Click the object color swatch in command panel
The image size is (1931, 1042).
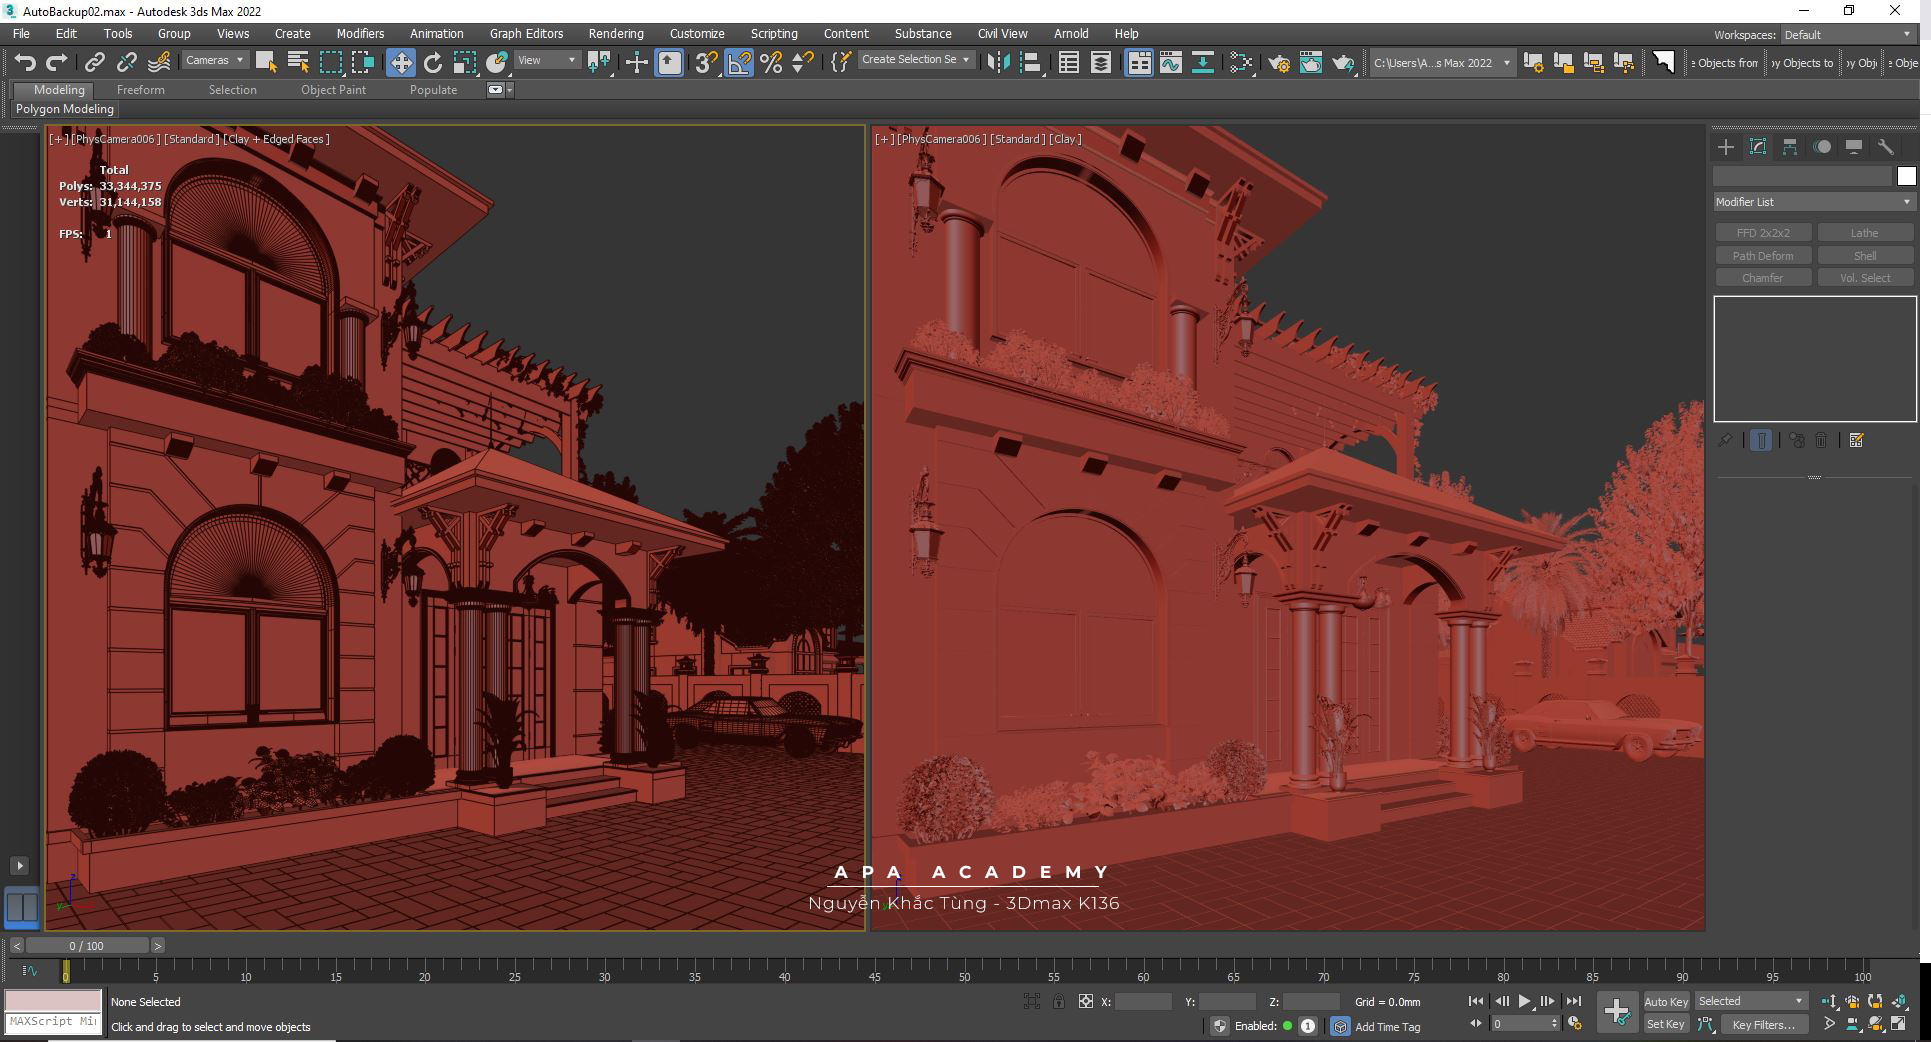[1906, 176]
